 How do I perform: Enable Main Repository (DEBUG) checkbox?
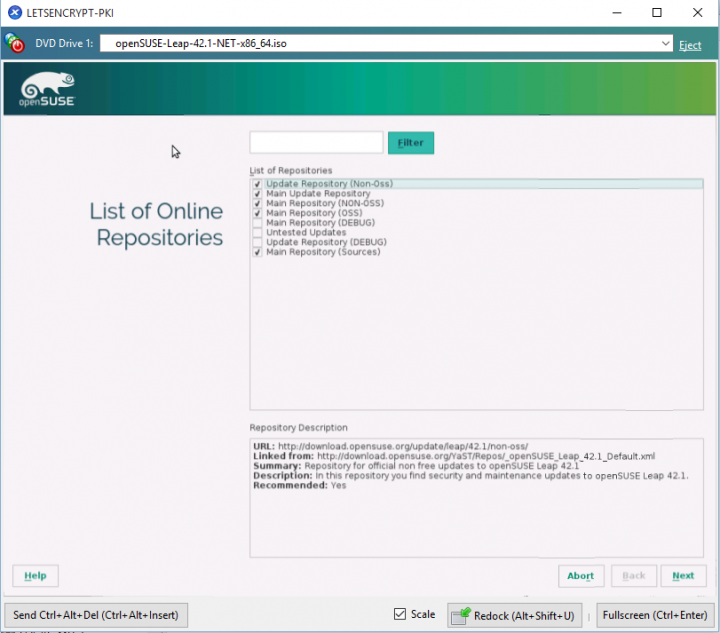[258, 223]
